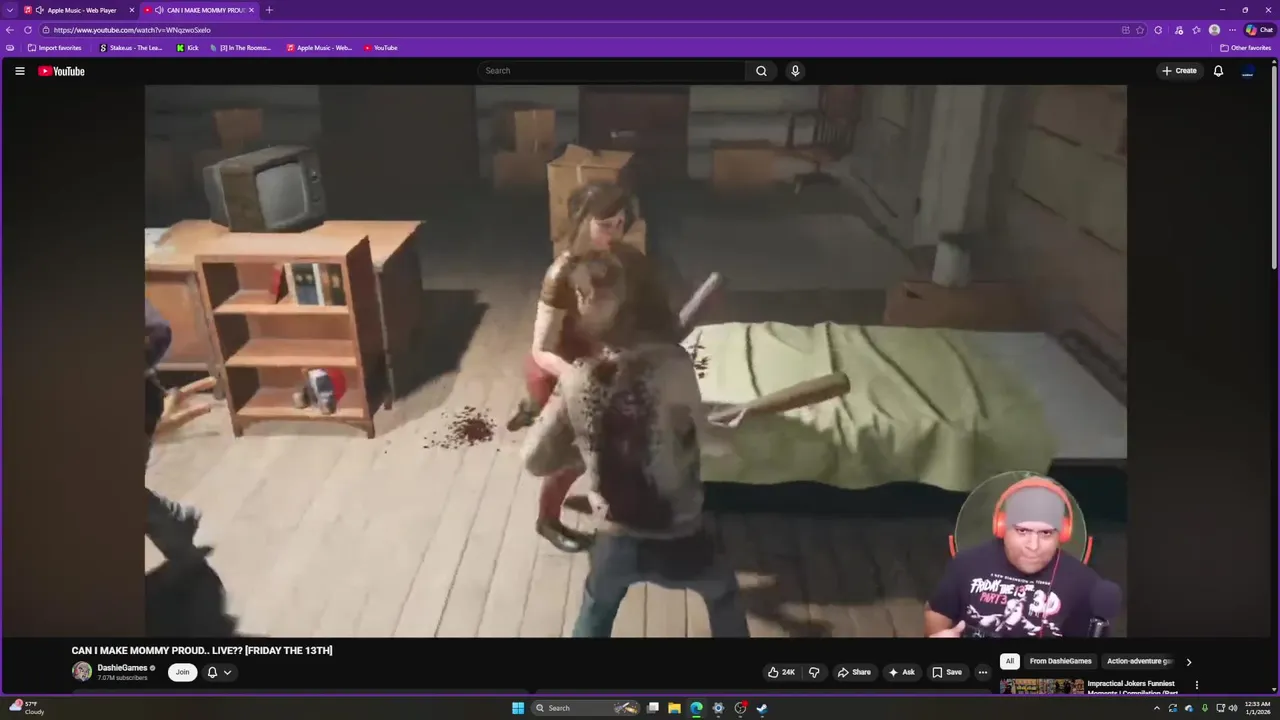View site information lock icon
Image resolution: width=1280 pixels, height=720 pixels.
(x=46, y=30)
